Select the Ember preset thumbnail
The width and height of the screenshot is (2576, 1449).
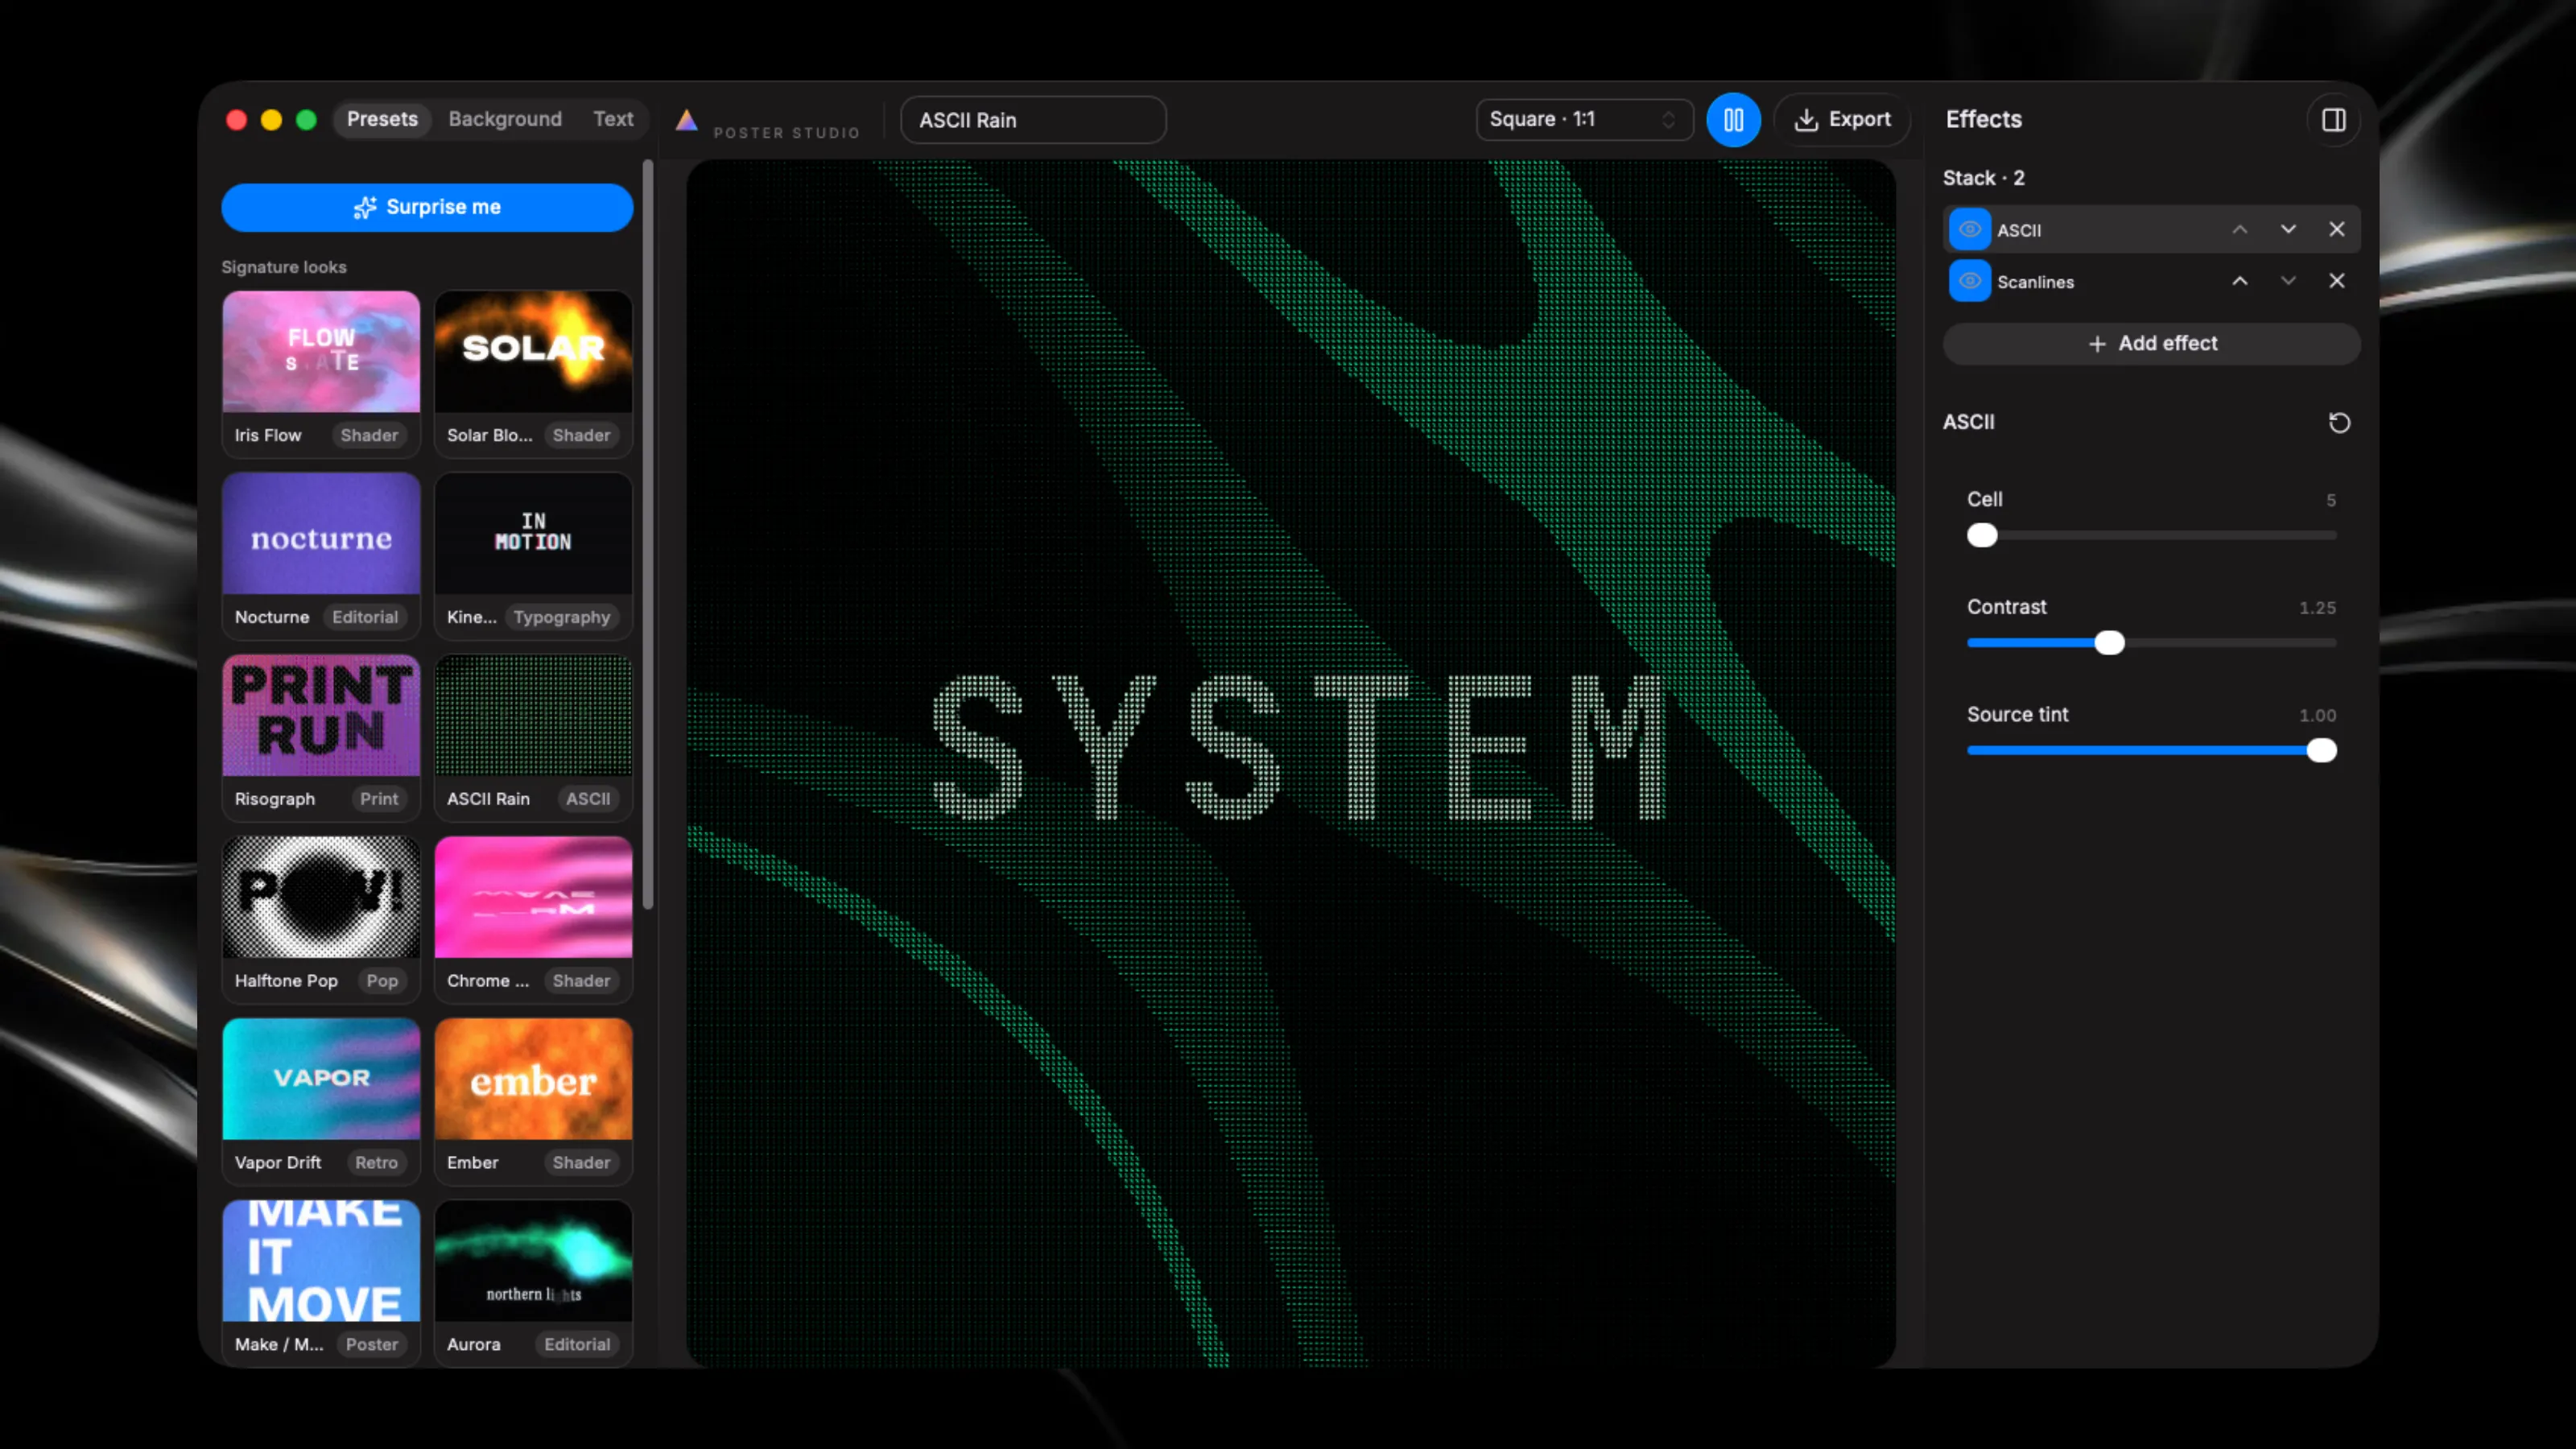click(x=533, y=1080)
